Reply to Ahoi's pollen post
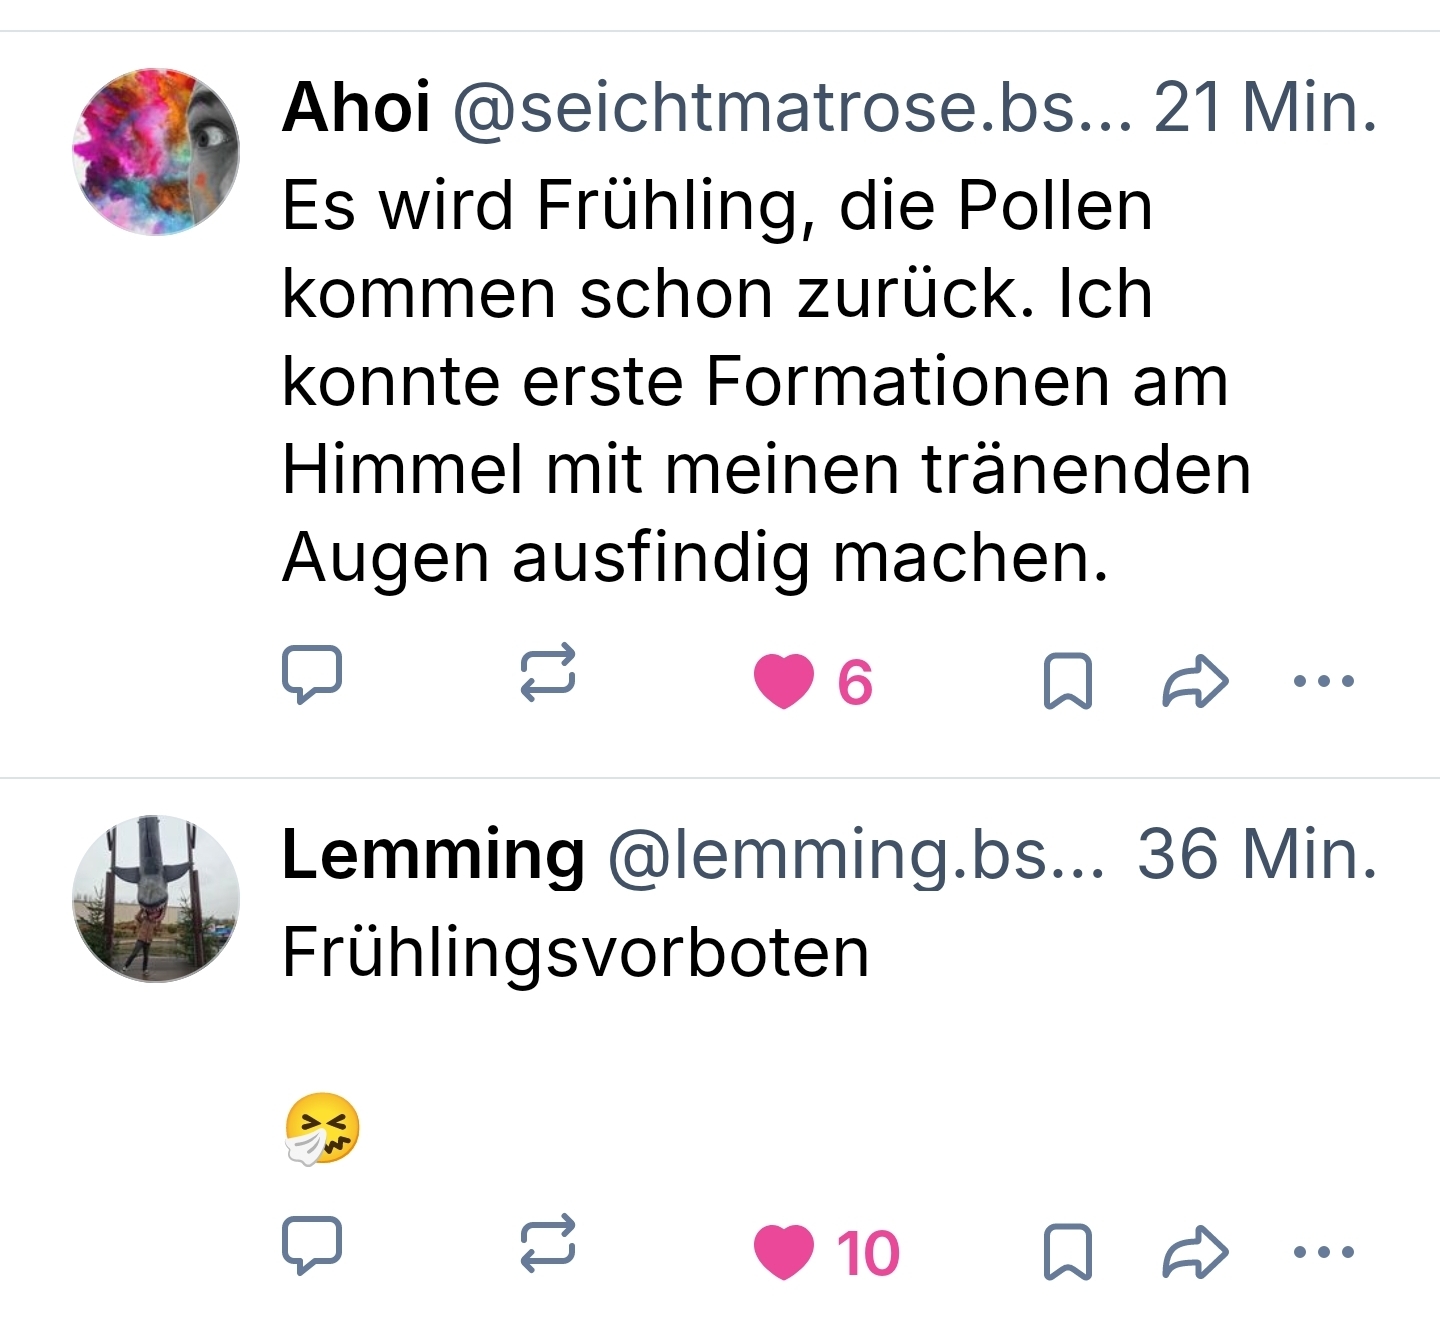The width and height of the screenshot is (1440, 1343). pos(312,675)
